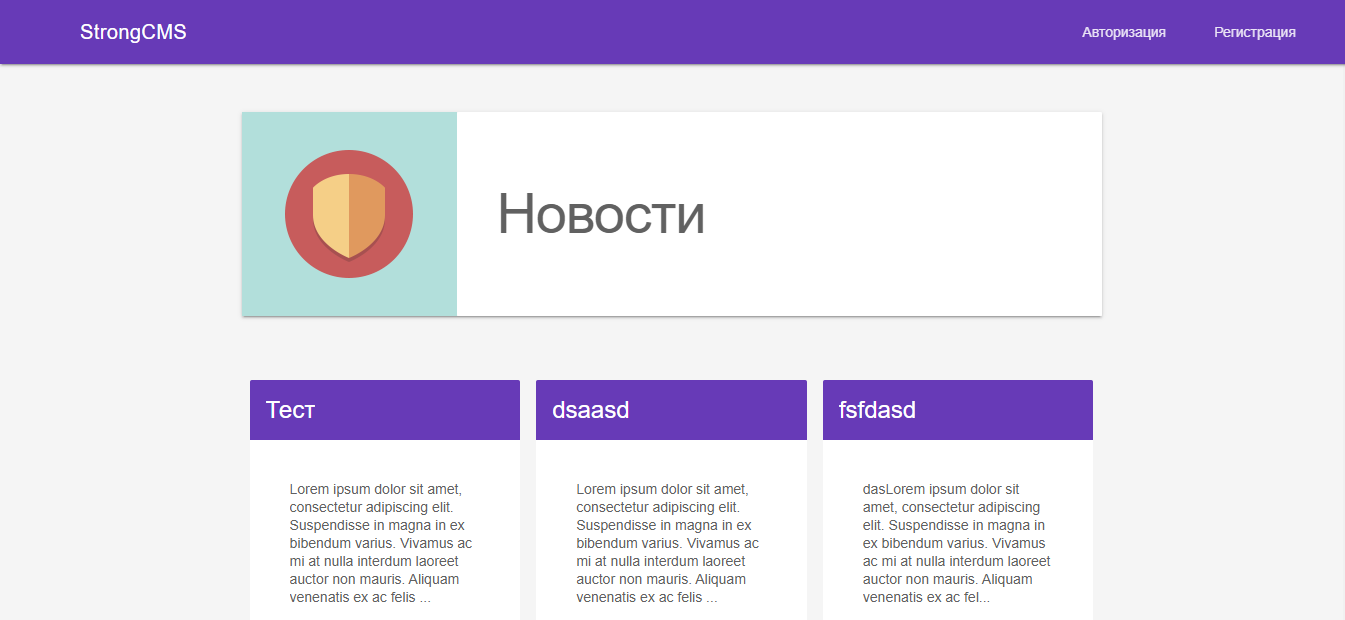Open the Авторизация login page
1345x620 pixels.
[x=1123, y=32]
